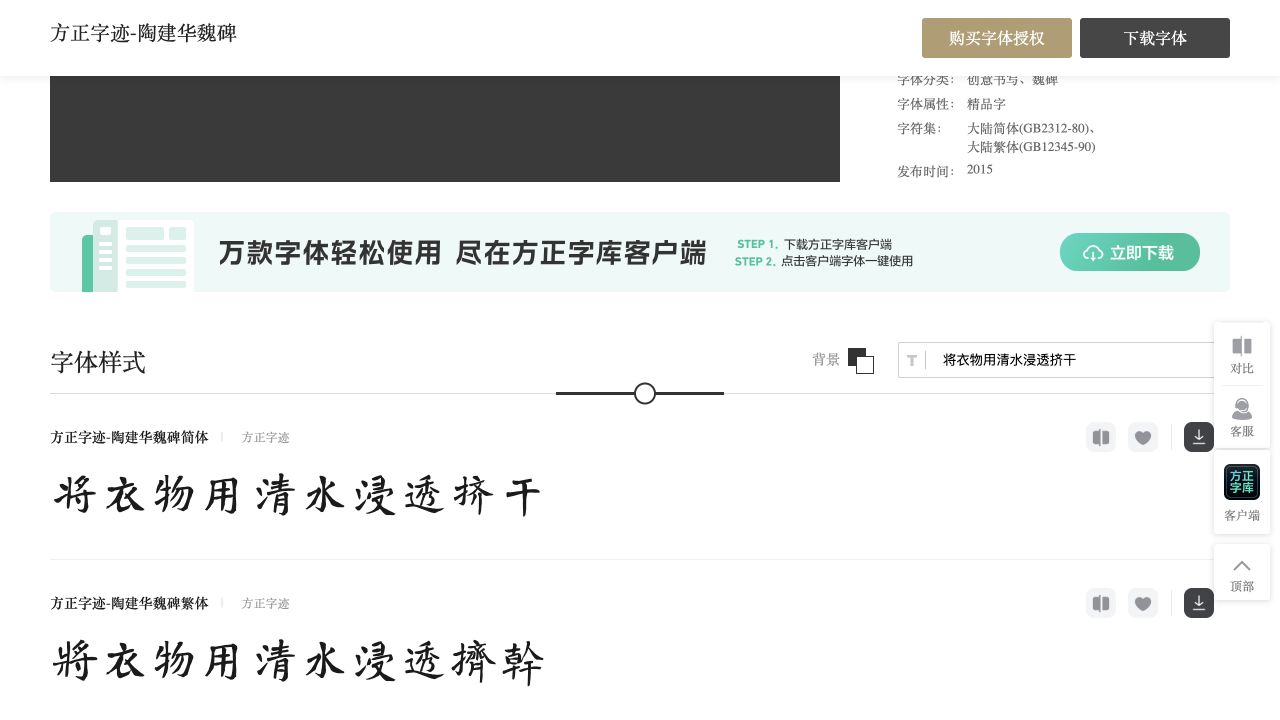The width and height of the screenshot is (1280, 720).
Task: Click the 大陆繁体(GB12345-90) charset text
Action: [x=1031, y=147]
